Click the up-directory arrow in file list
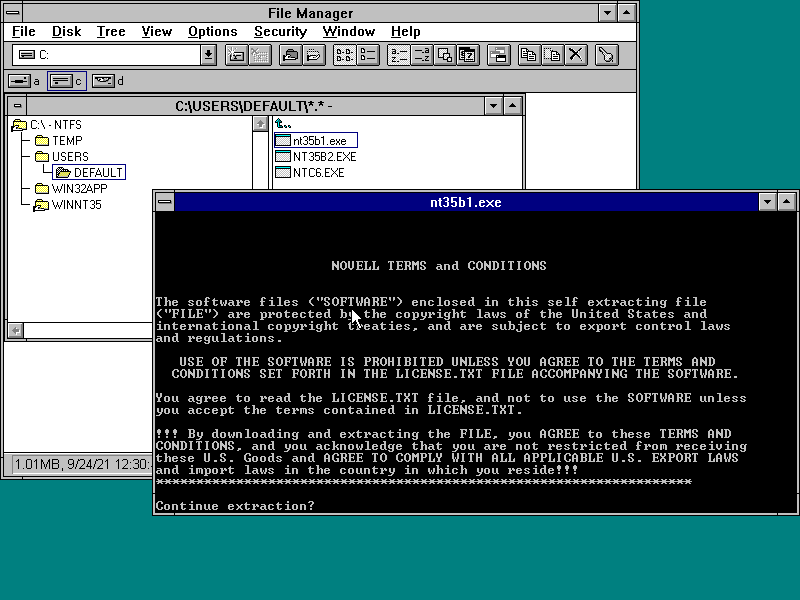Screen dimensions: 800x600 click(283, 124)
